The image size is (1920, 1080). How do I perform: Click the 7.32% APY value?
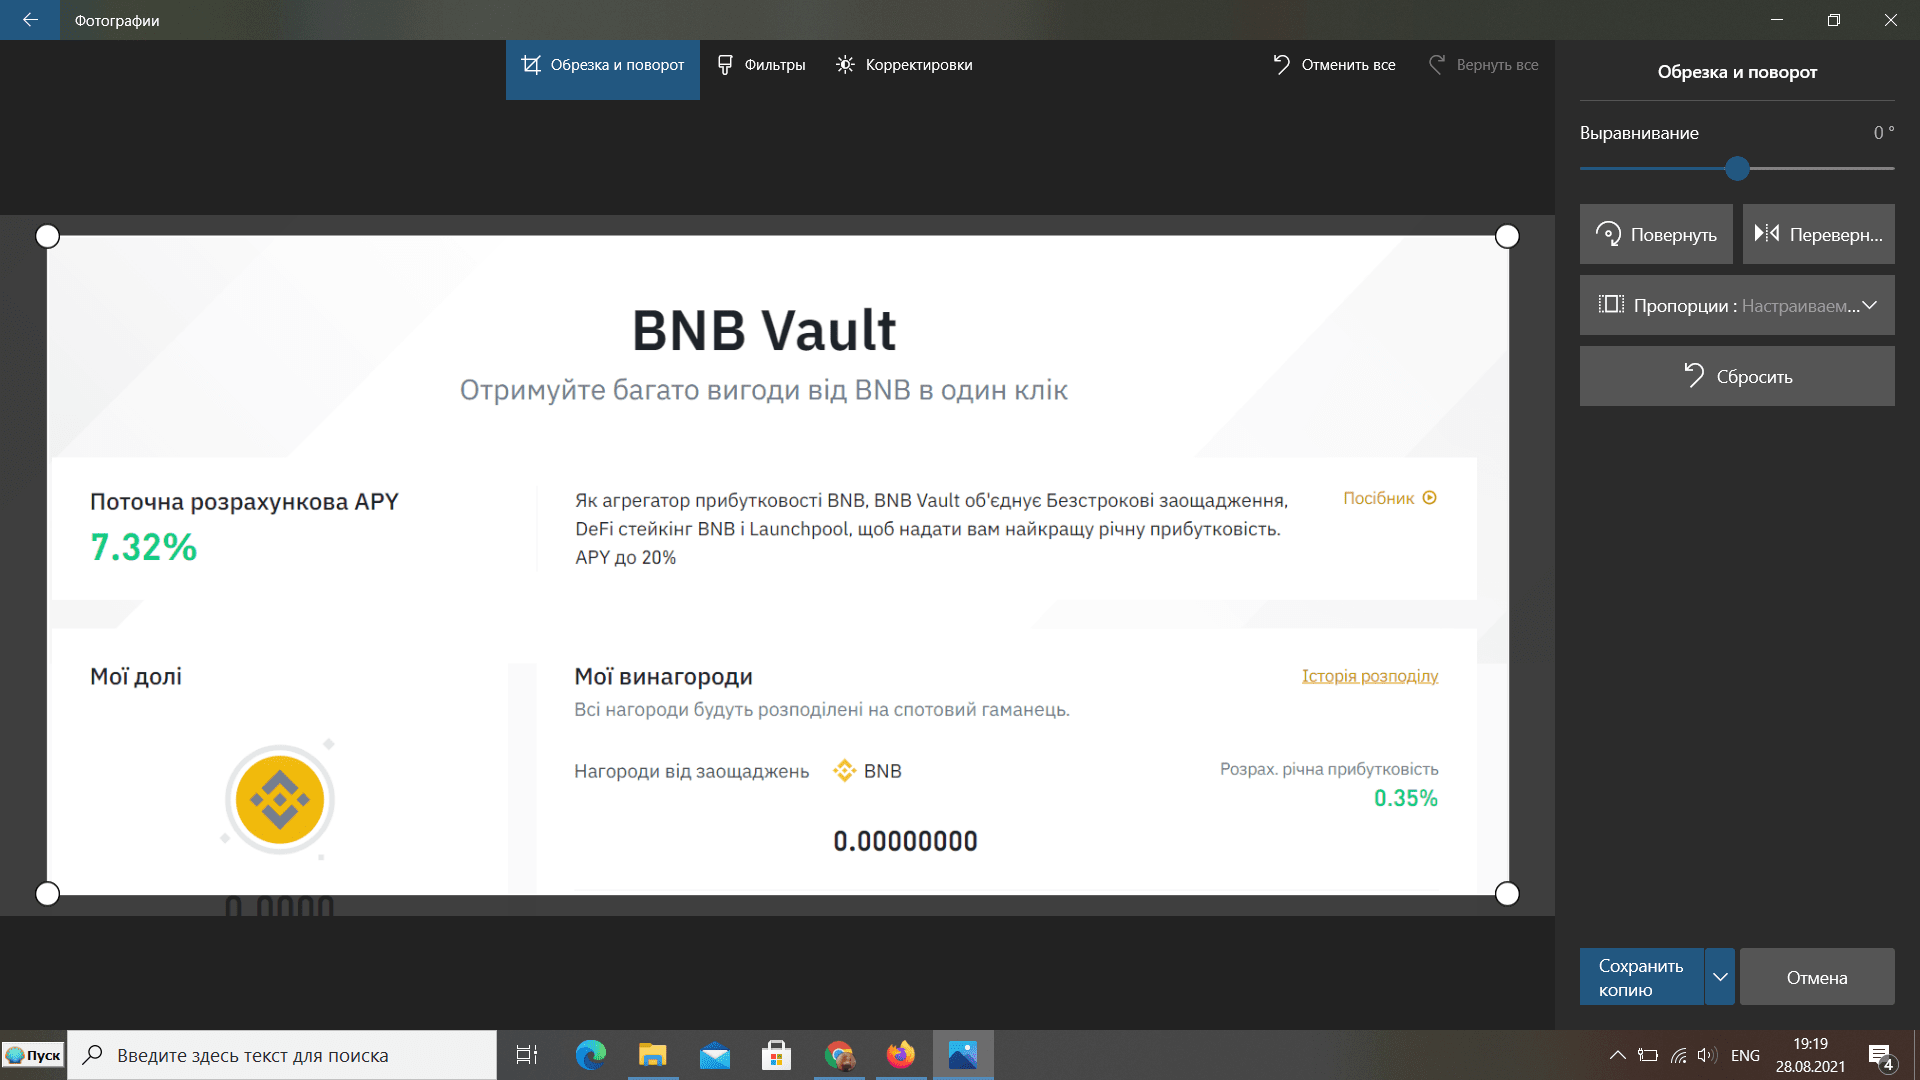pos(144,547)
